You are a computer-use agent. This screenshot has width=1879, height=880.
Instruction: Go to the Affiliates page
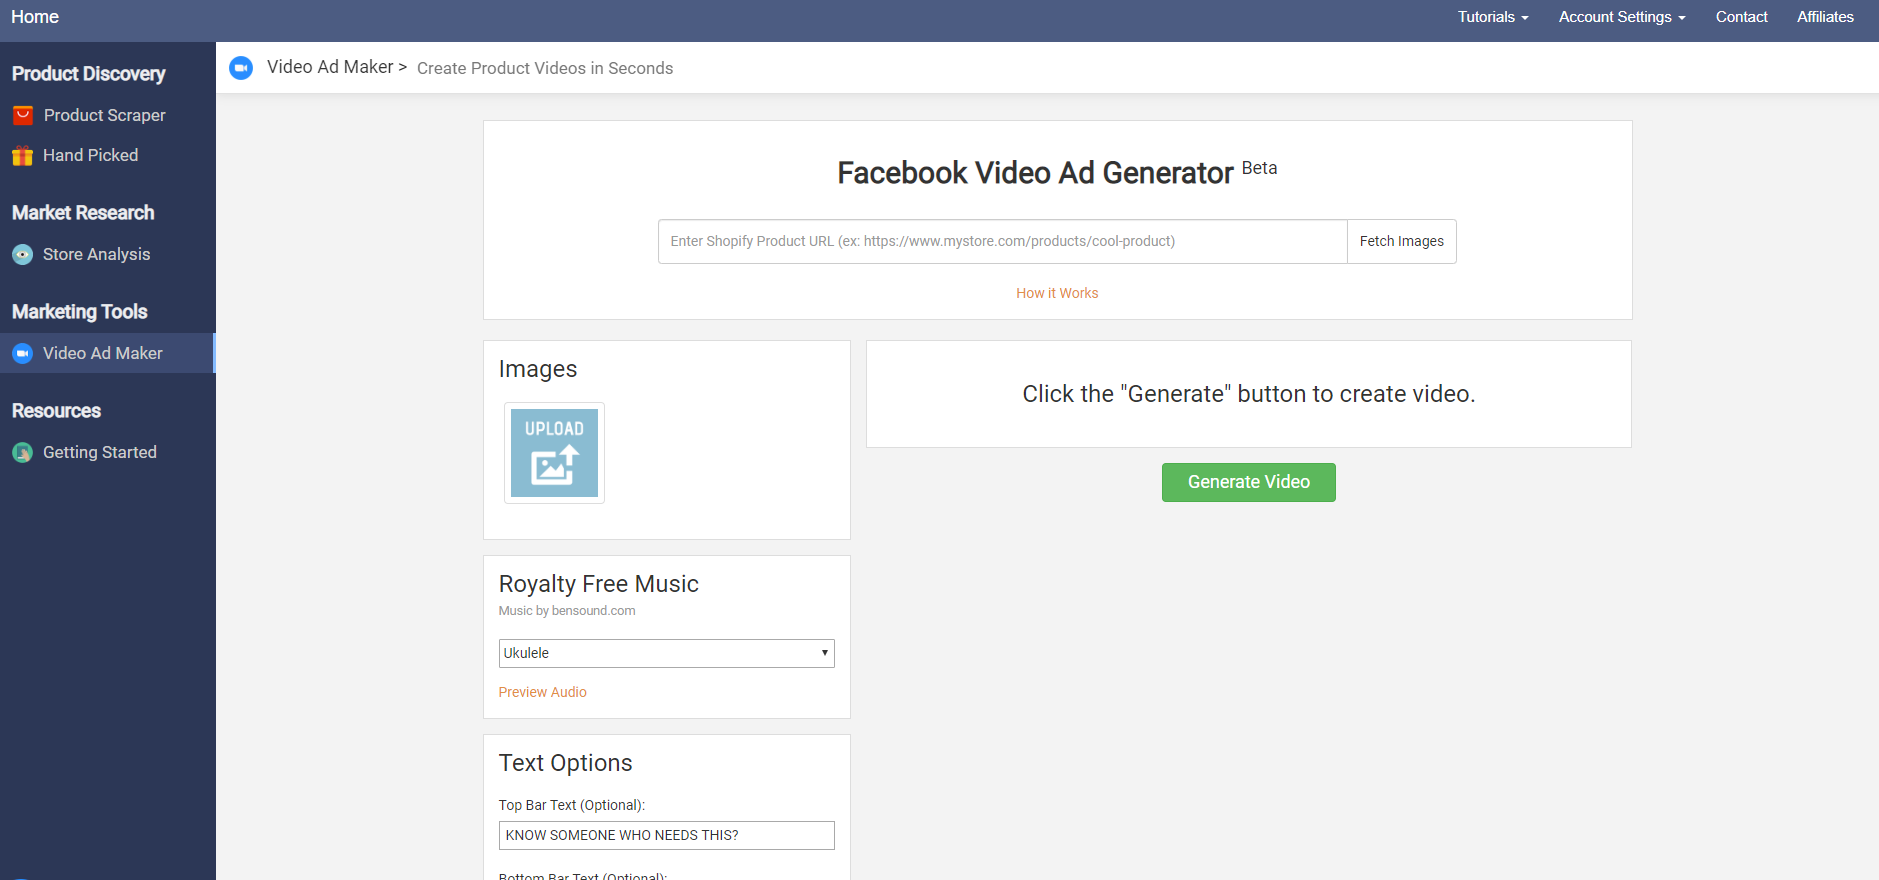click(1825, 17)
